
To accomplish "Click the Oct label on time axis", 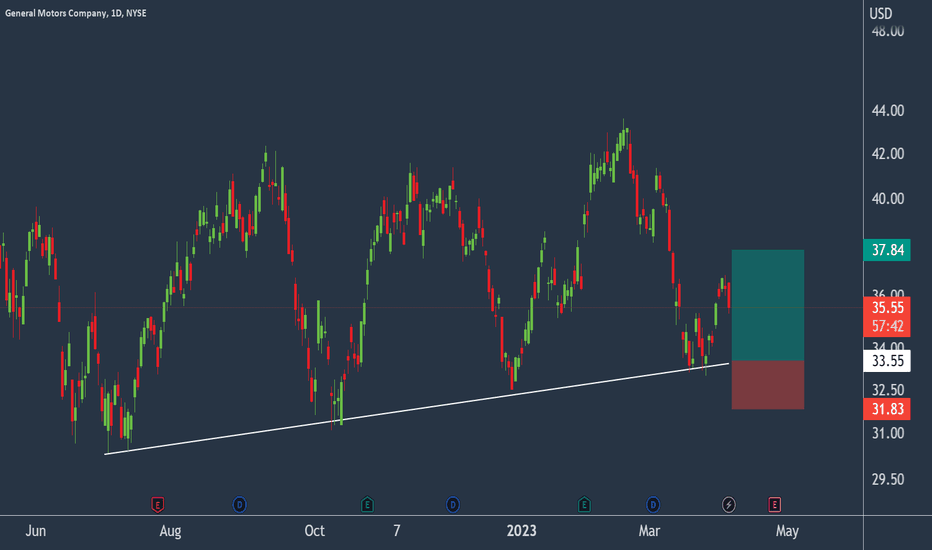I will (x=314, y=531).
